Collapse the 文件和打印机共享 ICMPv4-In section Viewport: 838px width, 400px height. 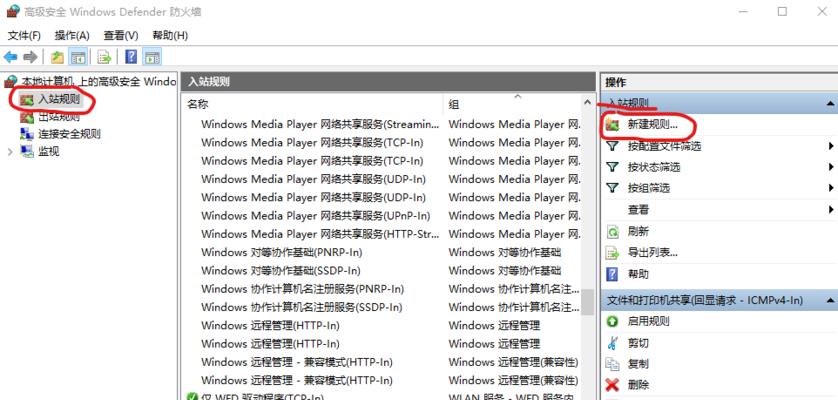click(x=829, y=300)
